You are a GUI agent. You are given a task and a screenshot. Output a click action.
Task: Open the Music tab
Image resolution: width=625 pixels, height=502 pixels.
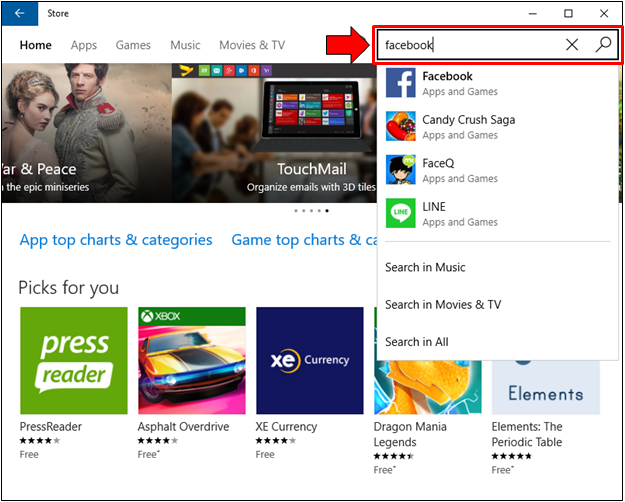coord(185,45)
